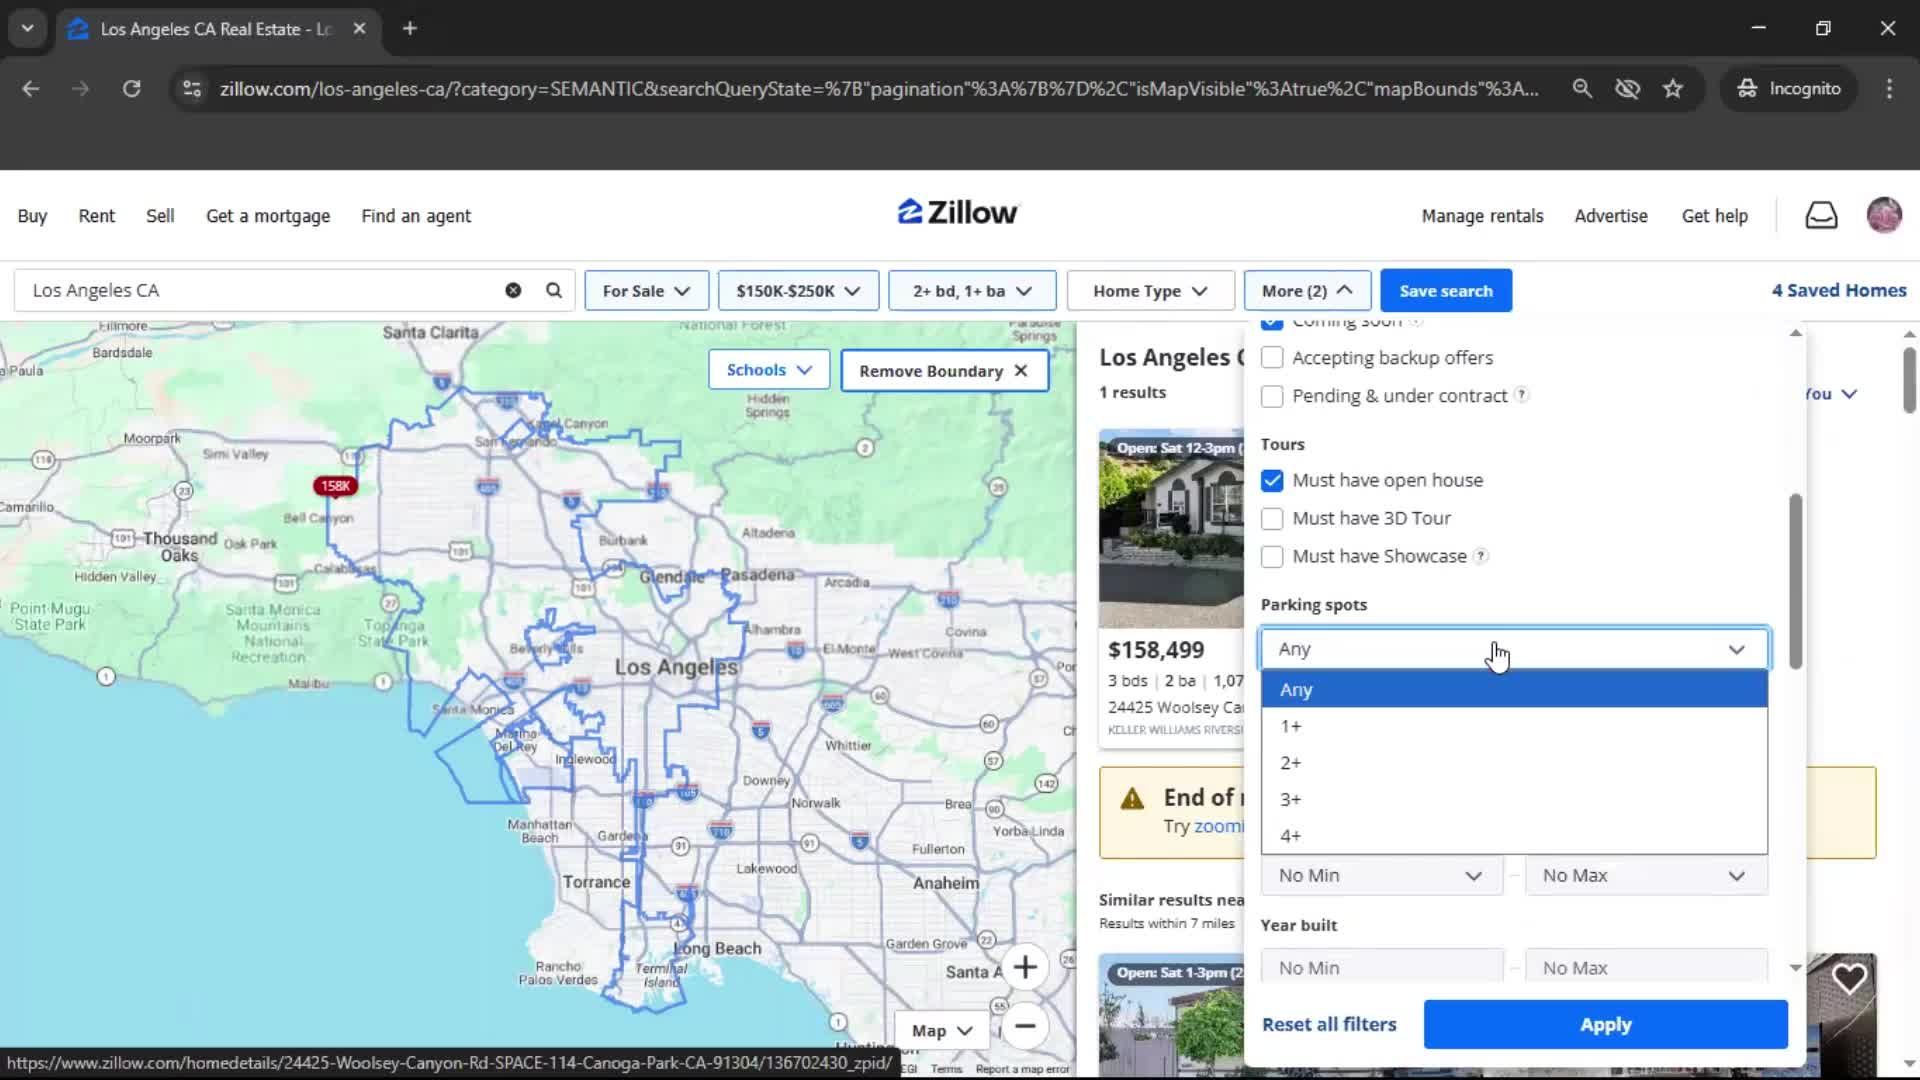This screenshot has height=1080, width=1920.
Task: Click the search magnifier icon
Action: tap(553, 290)
